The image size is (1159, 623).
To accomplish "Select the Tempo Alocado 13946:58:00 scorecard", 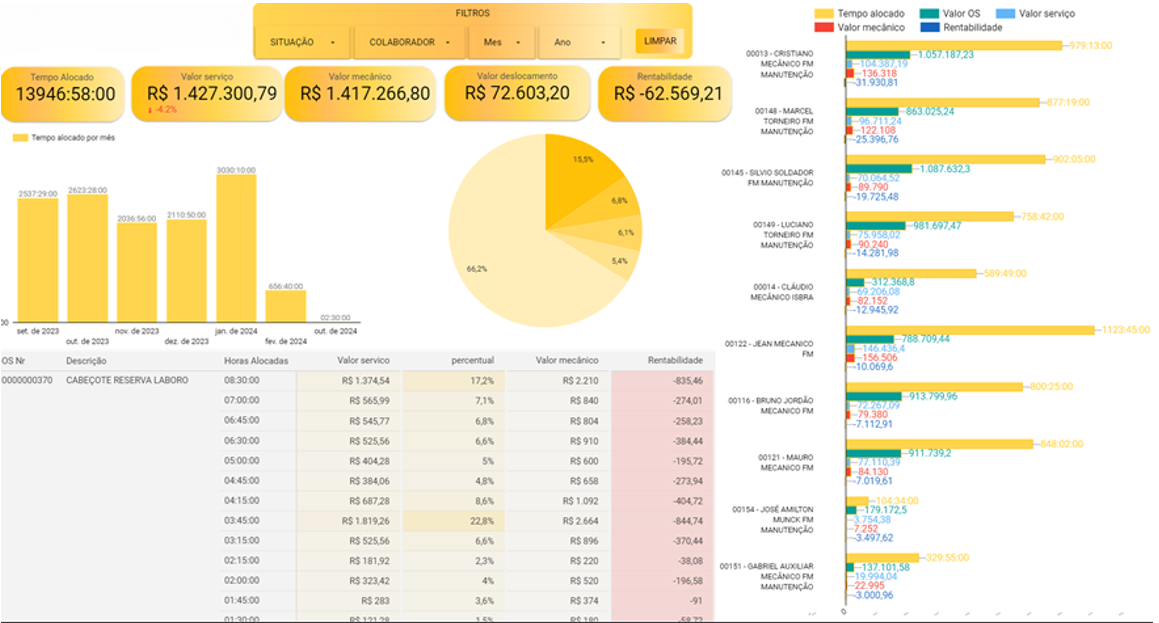I will point(63,94).
